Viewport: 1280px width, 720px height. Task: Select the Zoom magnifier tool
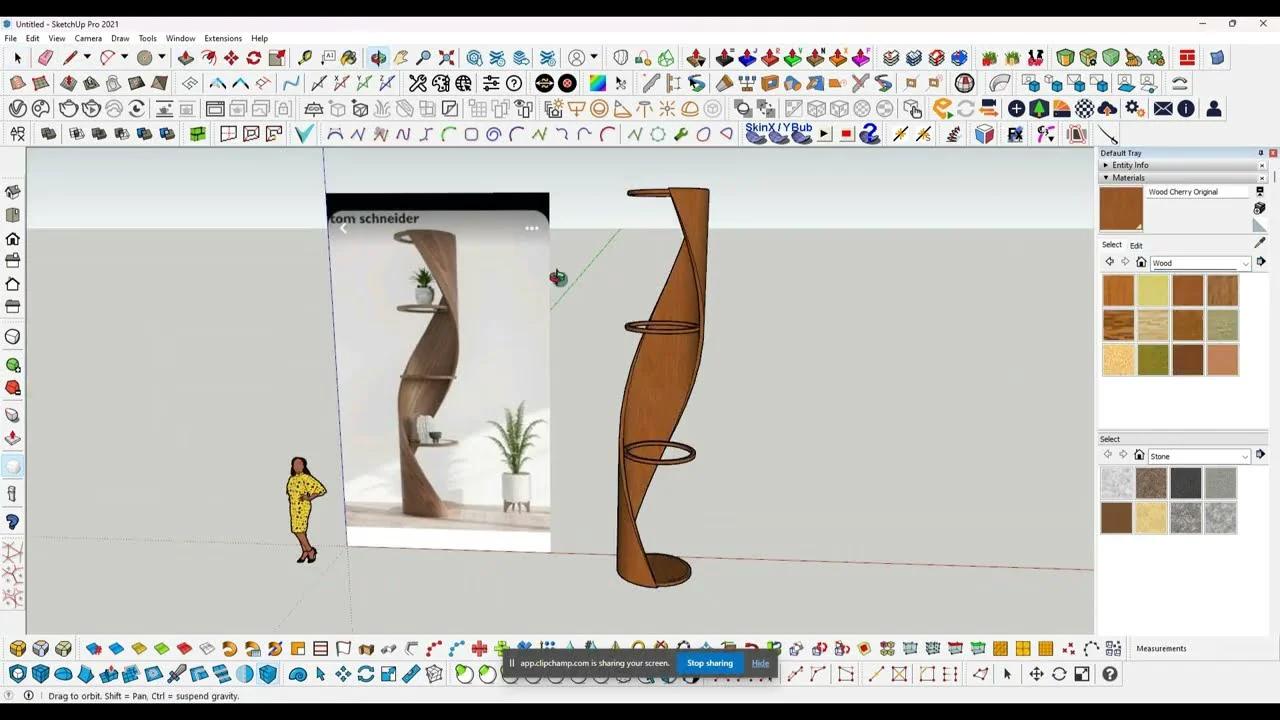click(x=424, y=58)
